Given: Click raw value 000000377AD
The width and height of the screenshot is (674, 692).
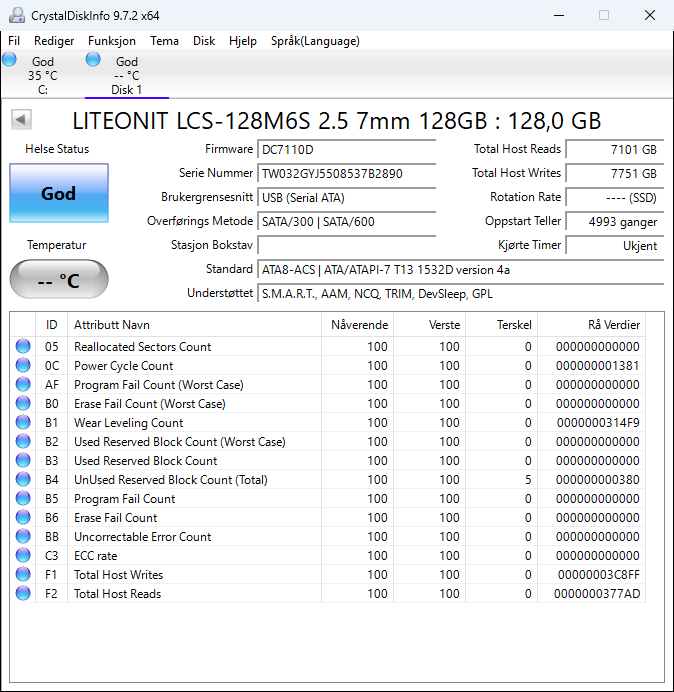Looking at the screenshot, I should pyautogui.click(x=597, y=594).
